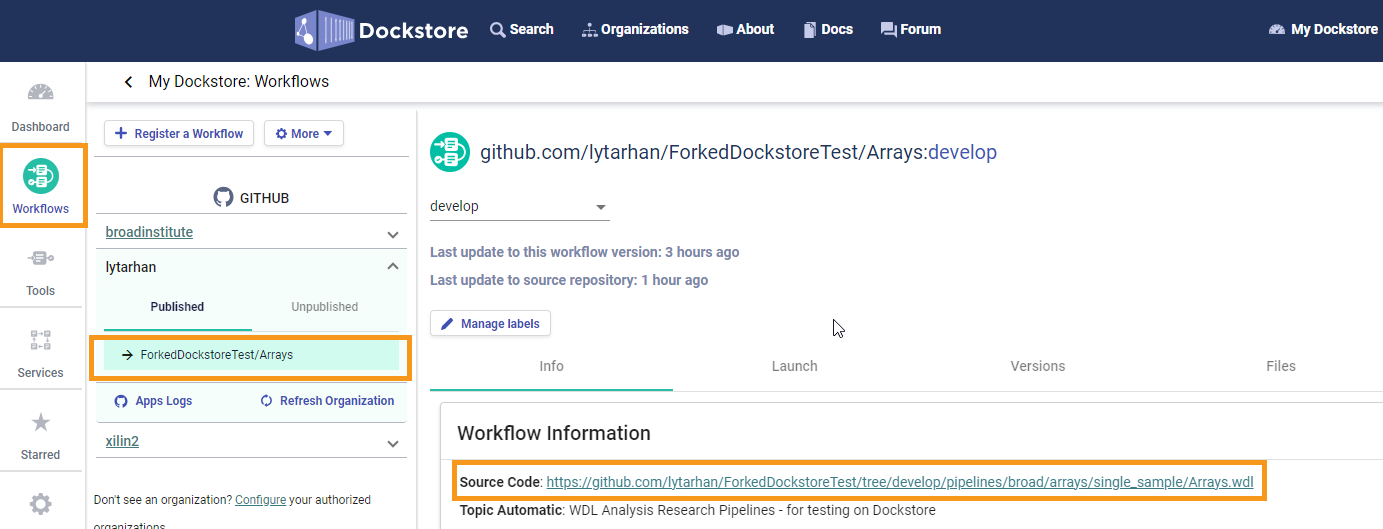
Task: Collapse the lytarhan section chevron
Action: tap(393, 267)
